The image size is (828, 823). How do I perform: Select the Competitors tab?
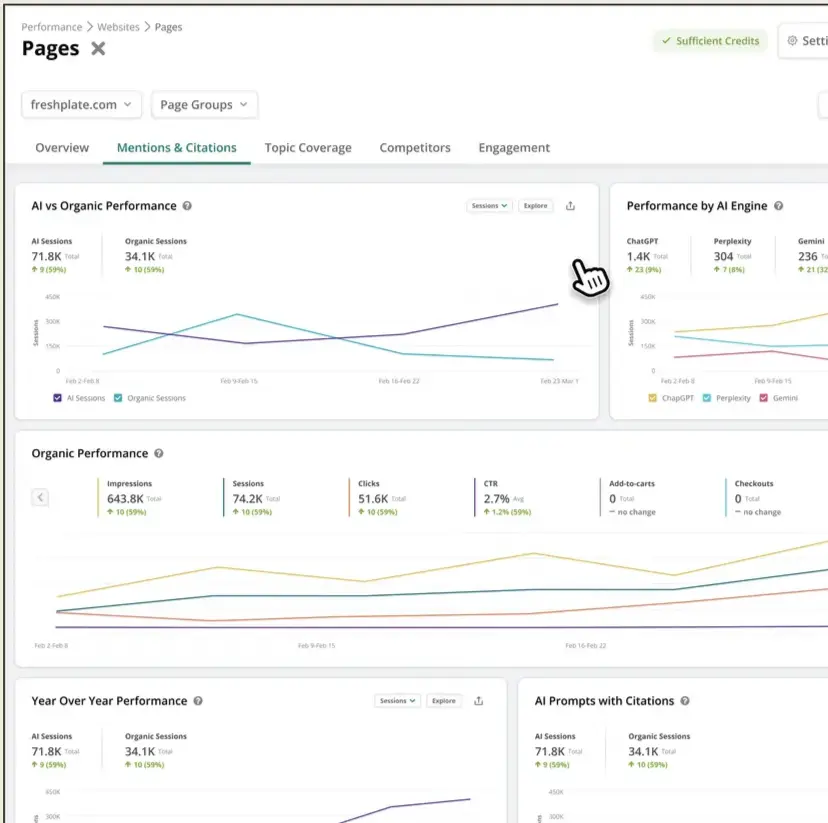tap(414, 147)
